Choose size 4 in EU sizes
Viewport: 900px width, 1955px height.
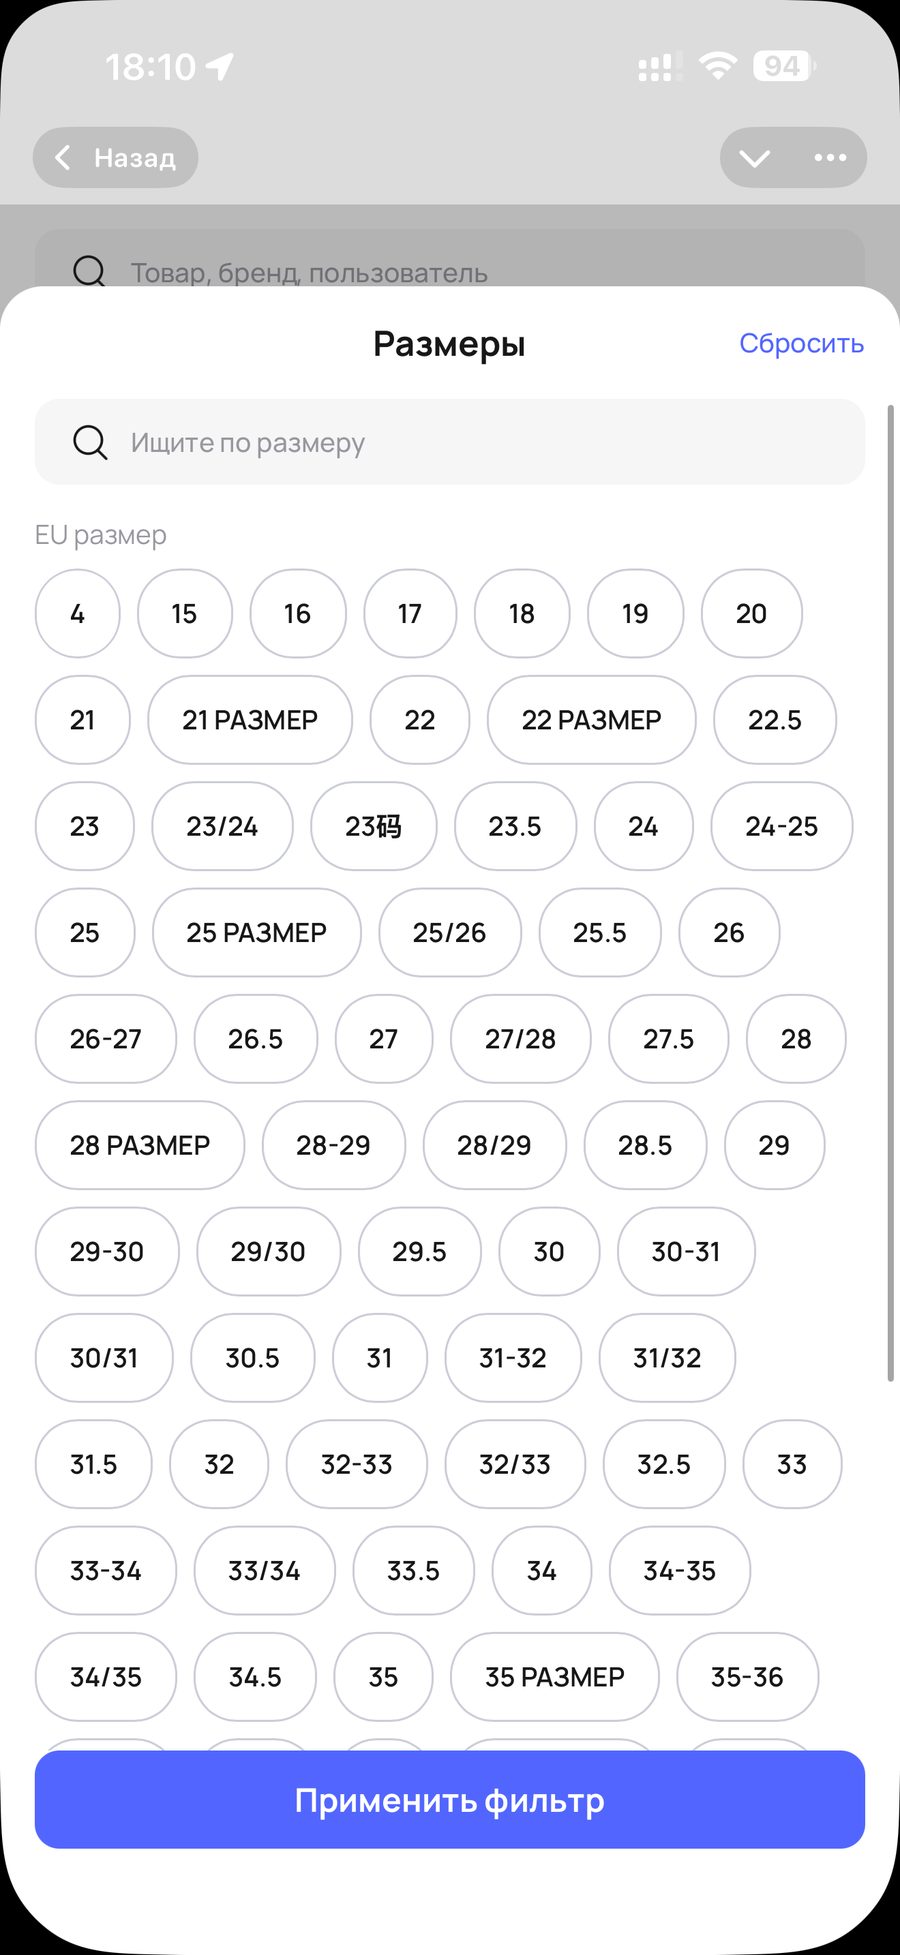(78, 614)
